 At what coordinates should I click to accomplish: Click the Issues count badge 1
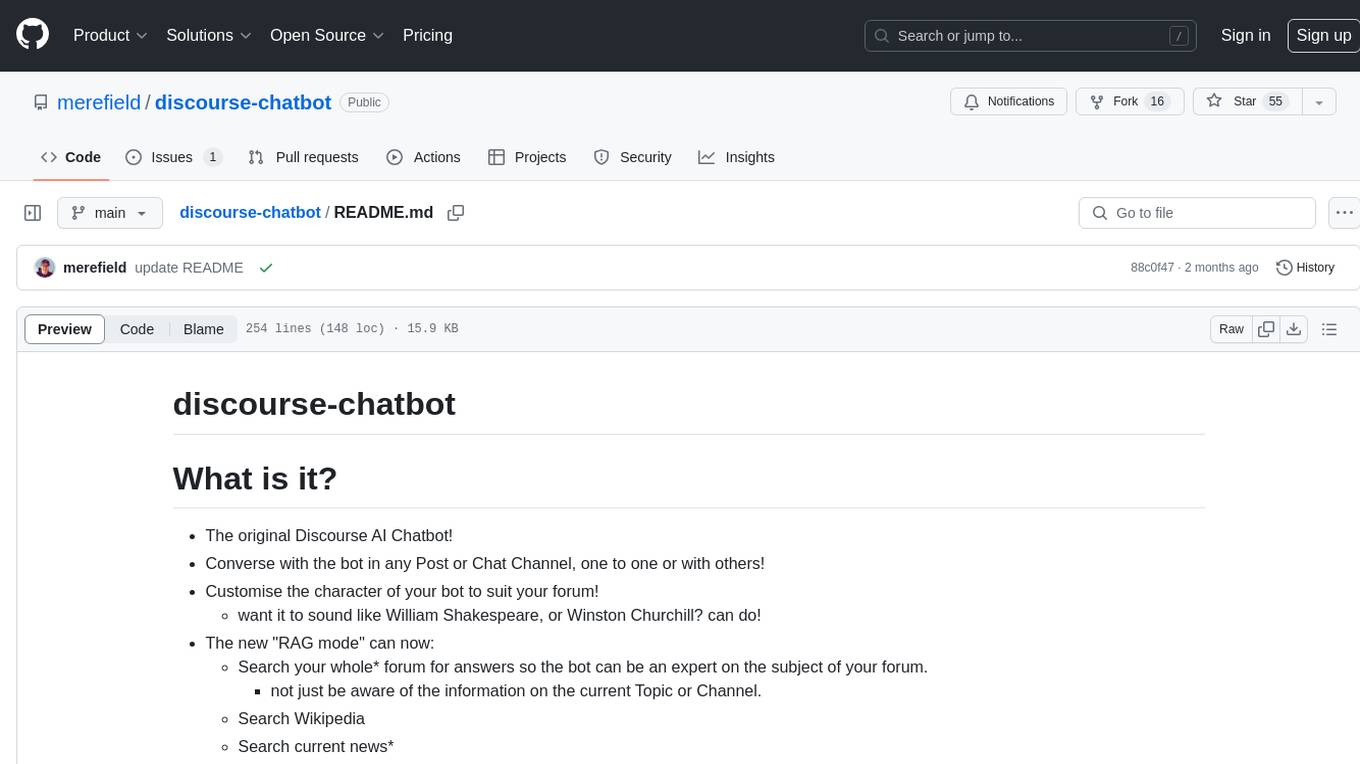click(212, 157)
